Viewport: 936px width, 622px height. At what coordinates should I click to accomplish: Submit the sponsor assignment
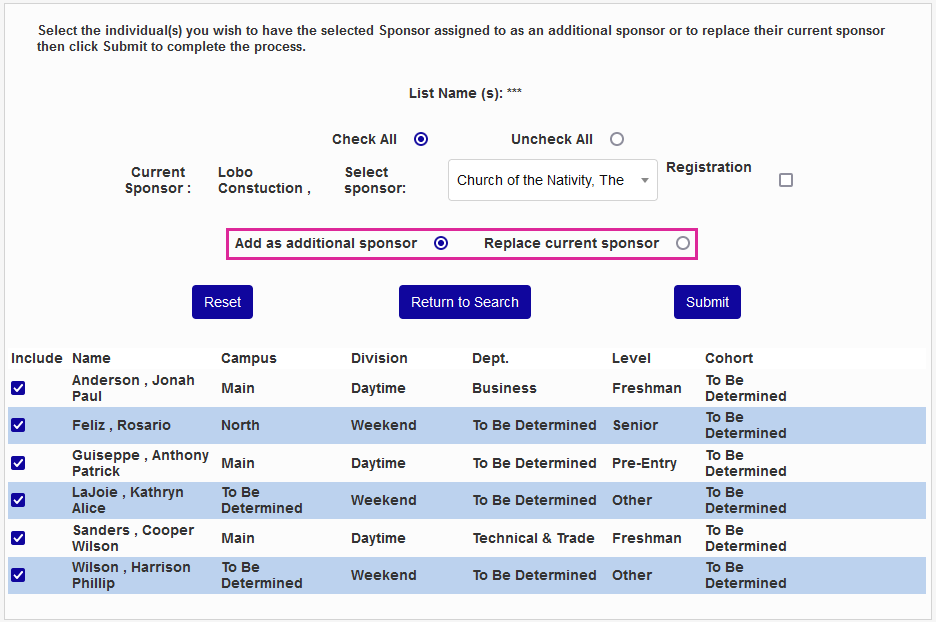coord(707,302)
